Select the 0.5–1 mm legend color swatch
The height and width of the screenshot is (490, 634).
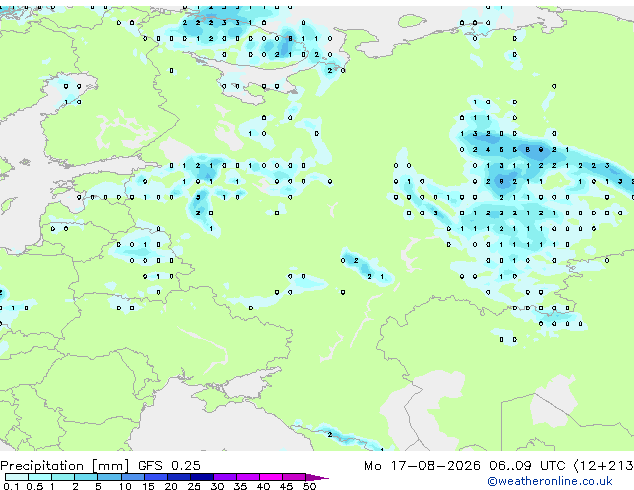pos(40,477)
